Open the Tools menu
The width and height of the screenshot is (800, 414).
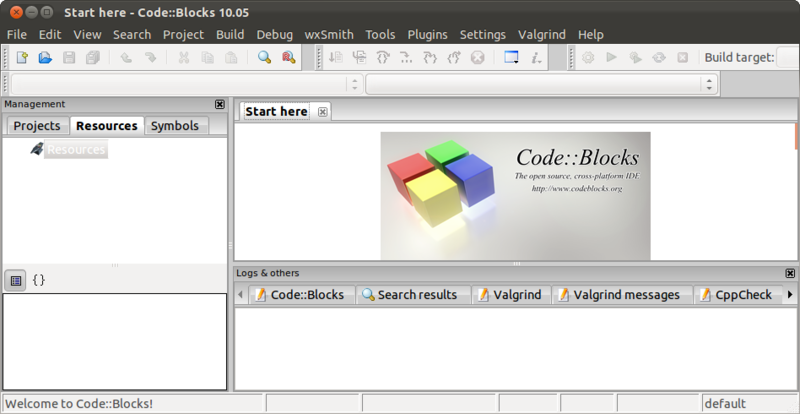coord(380,35)
